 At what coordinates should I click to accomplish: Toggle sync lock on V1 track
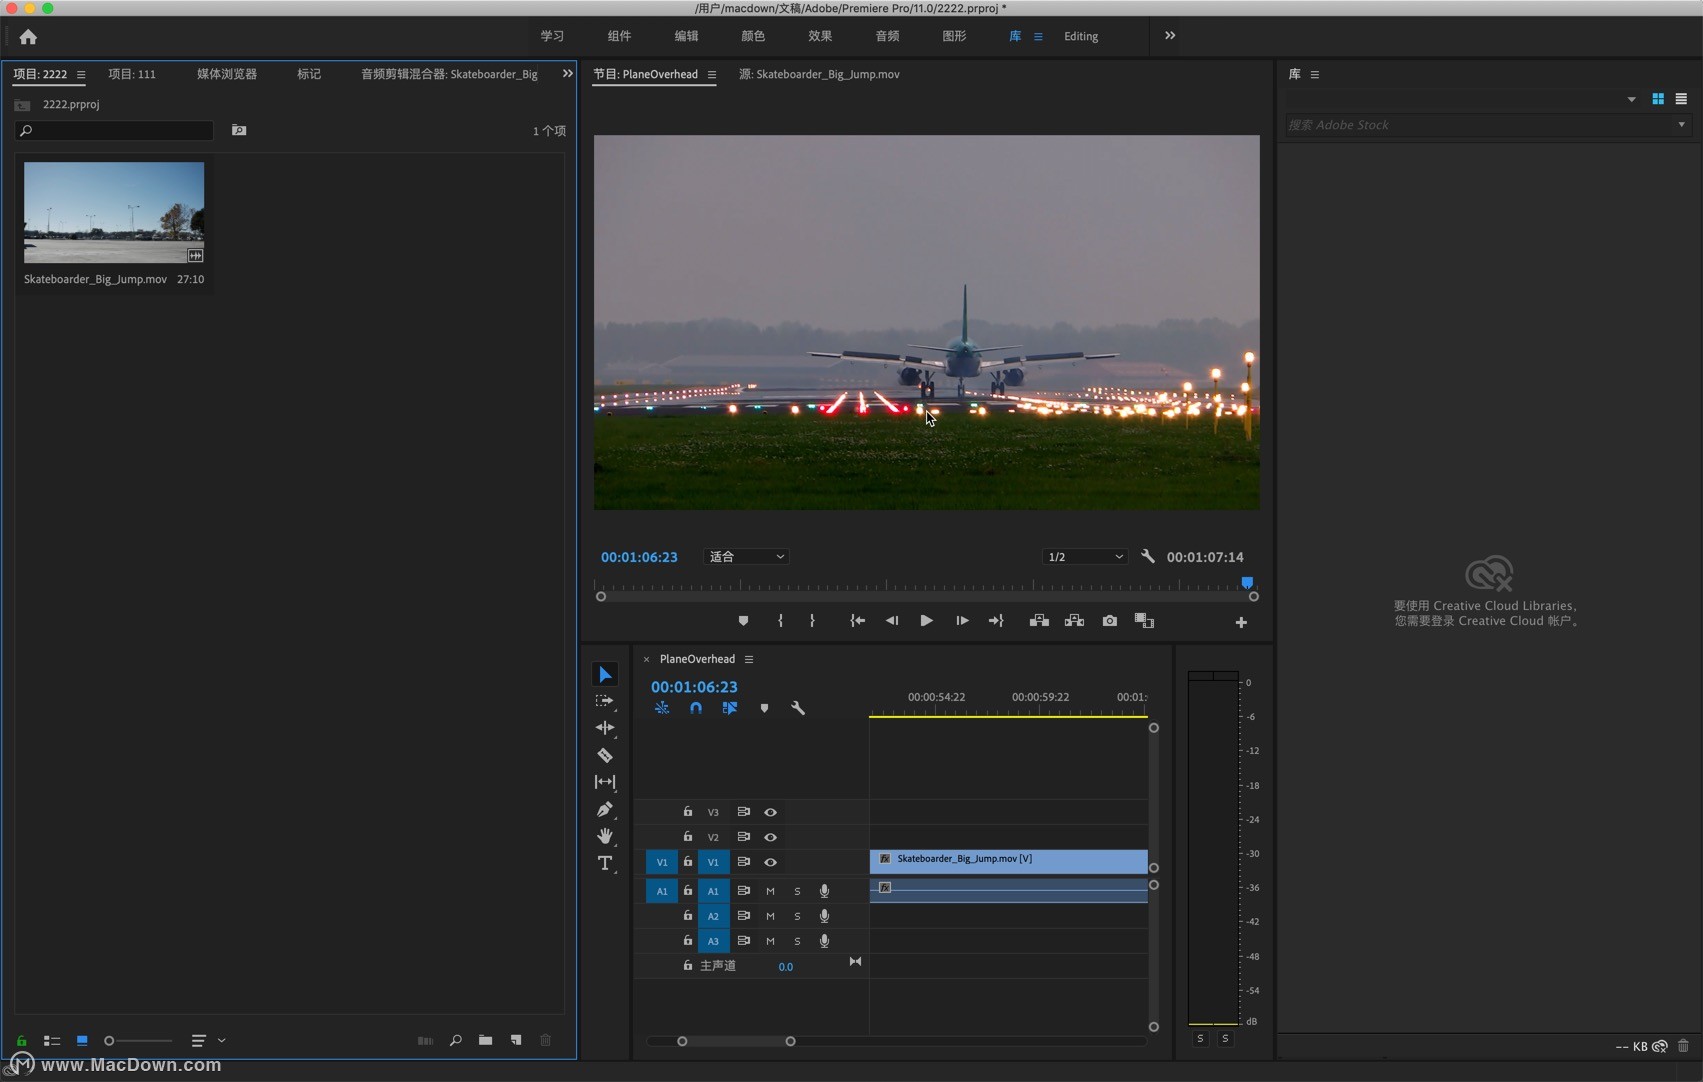click(743, 861)
